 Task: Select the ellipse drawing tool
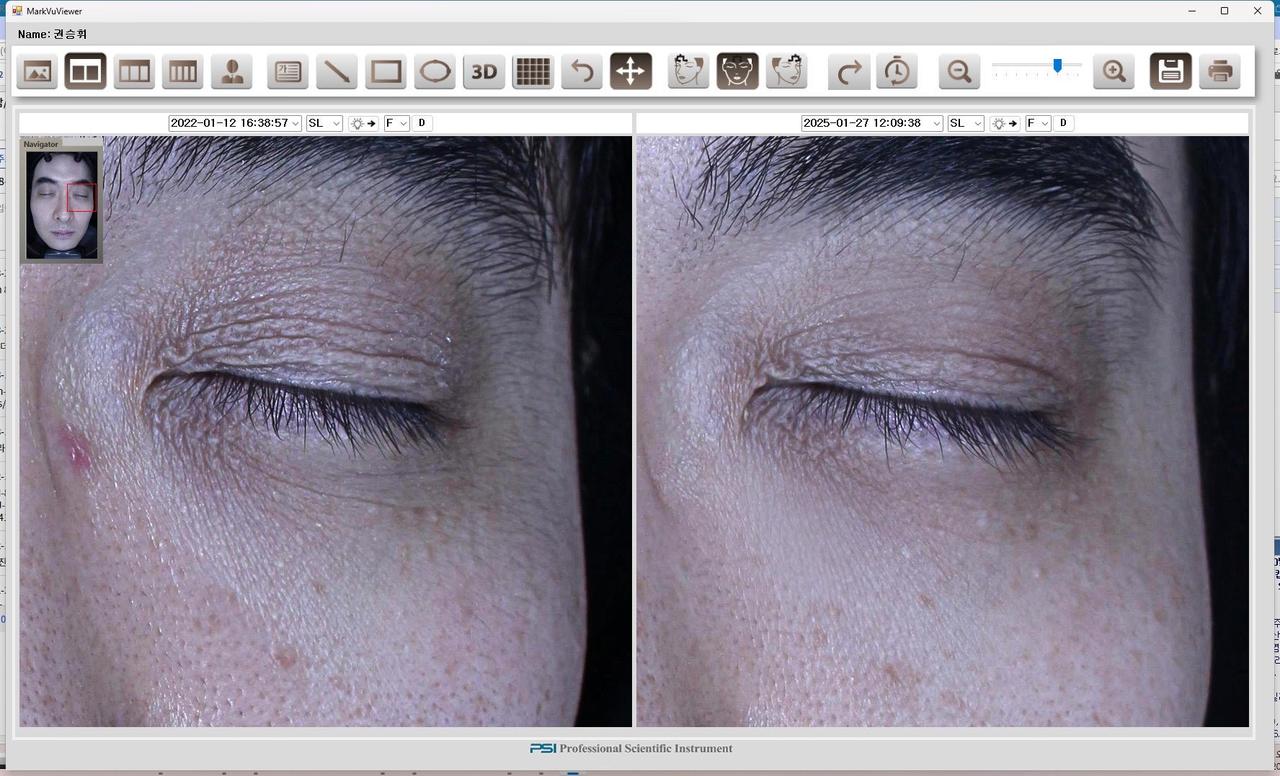(435, 72)
